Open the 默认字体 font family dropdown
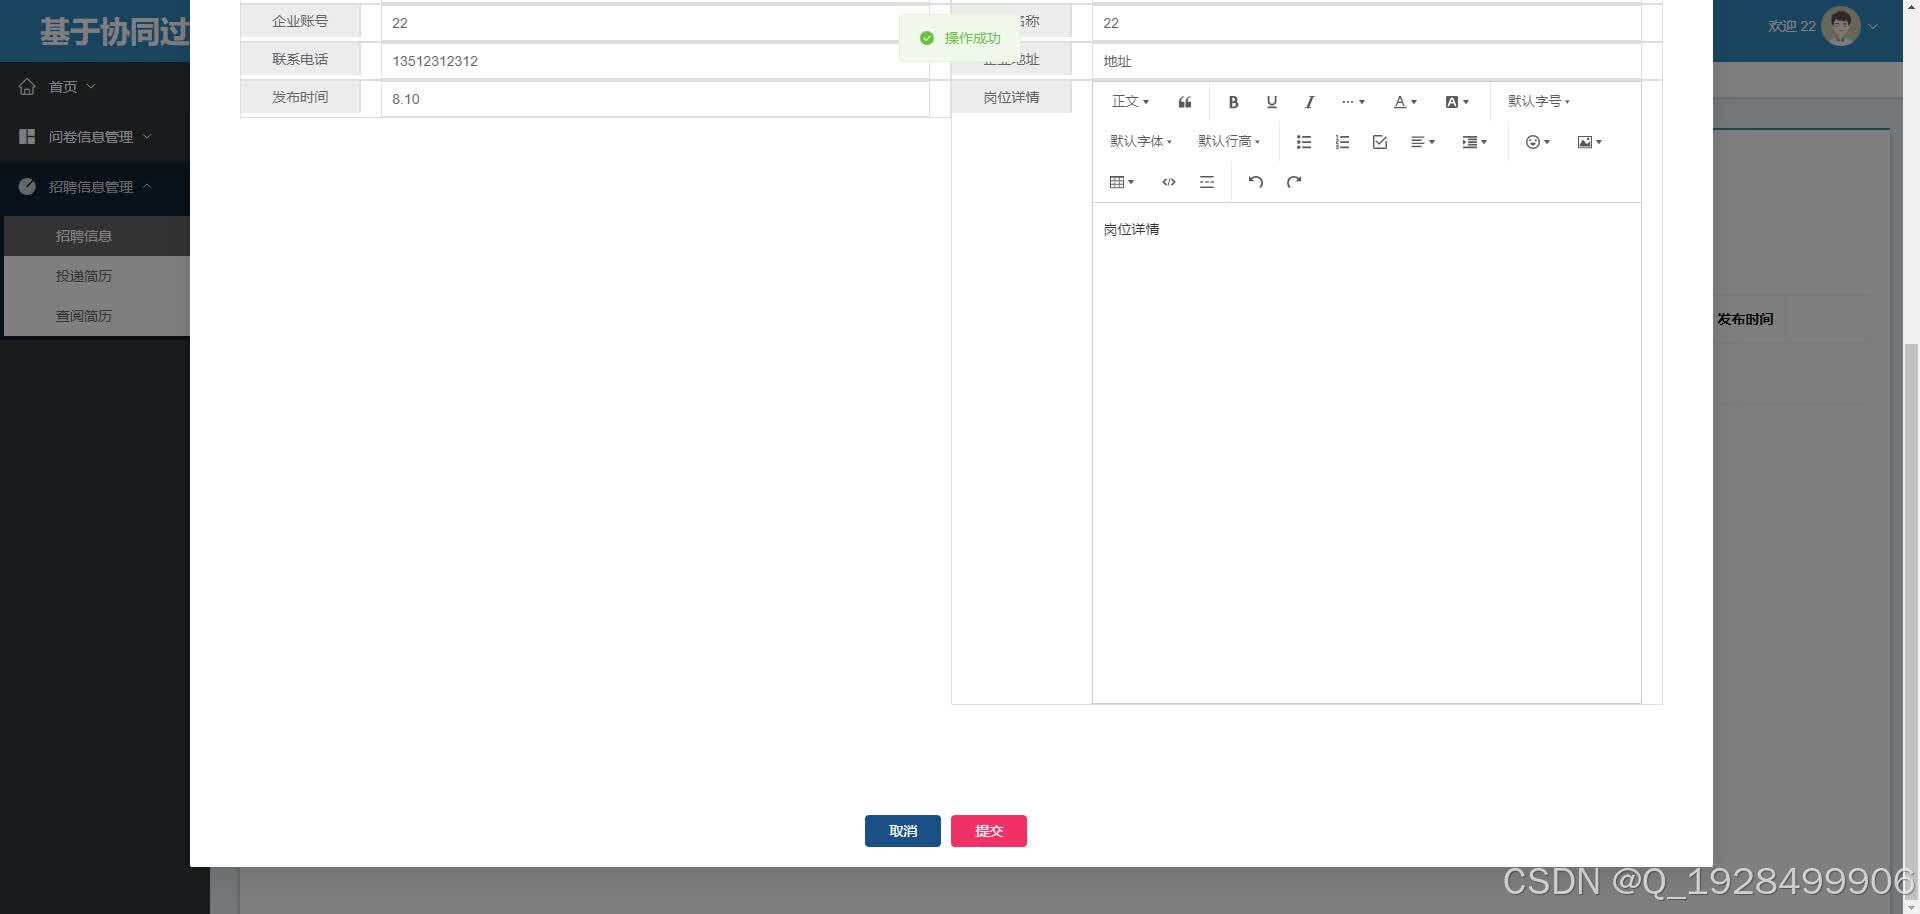This screenshot has width=1920, height=914. coord(1140,142)
